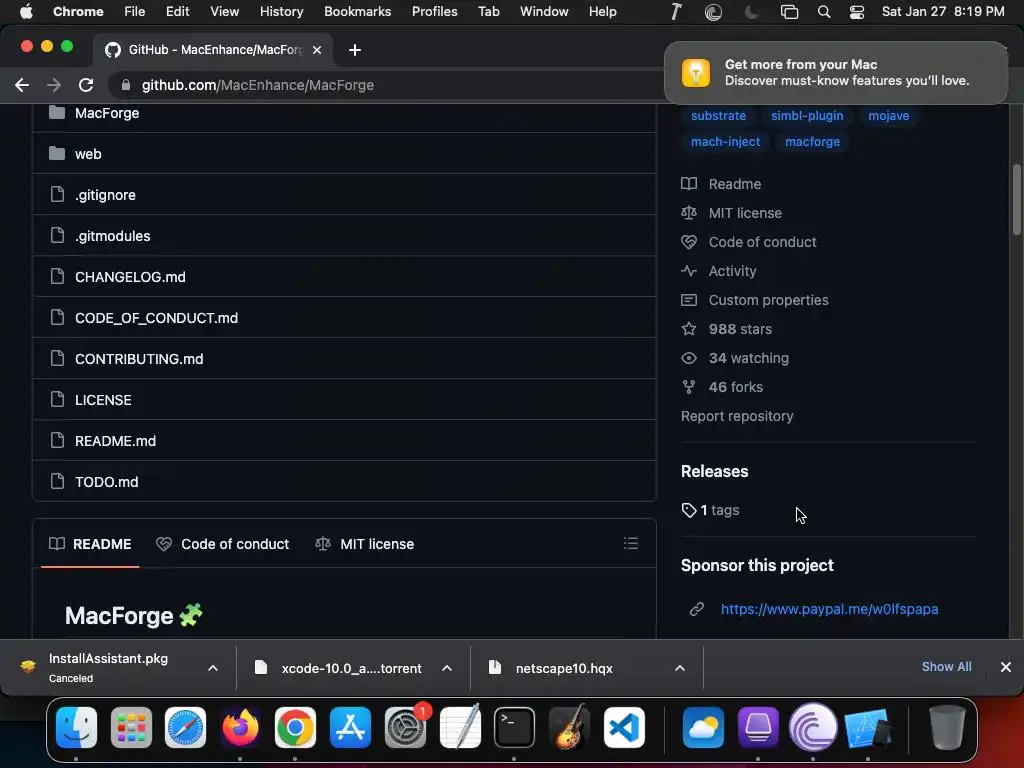Open Launchpad in the dock

point(131,728)
